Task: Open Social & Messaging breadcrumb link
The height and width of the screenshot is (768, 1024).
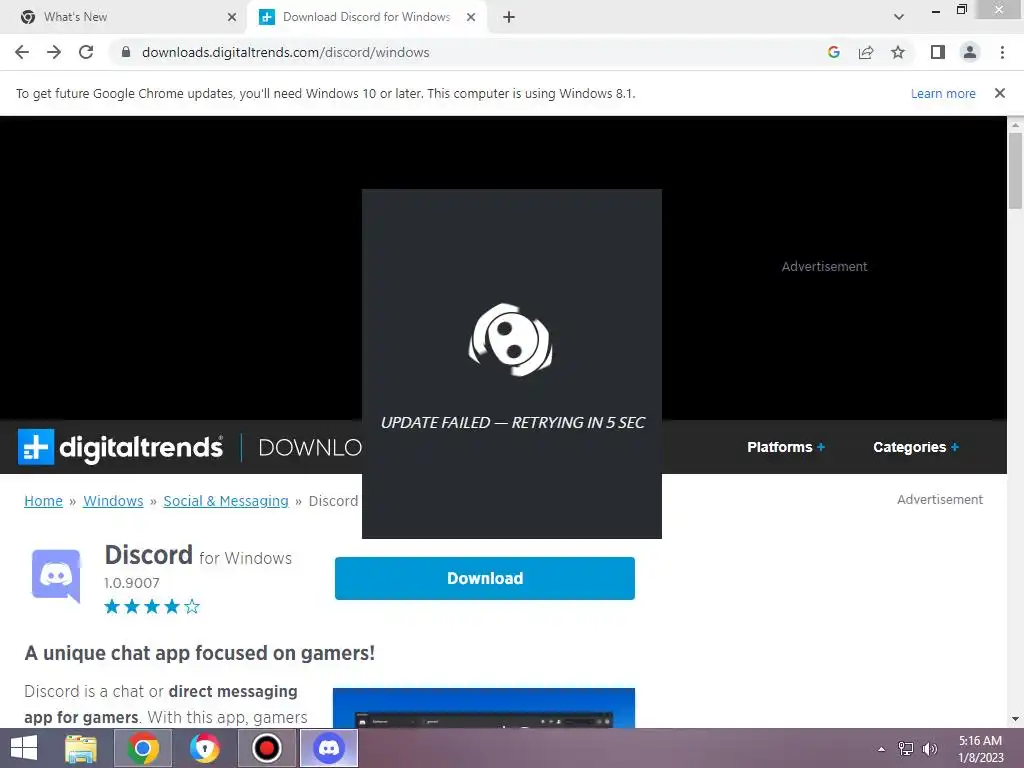Action: [226, 501]
